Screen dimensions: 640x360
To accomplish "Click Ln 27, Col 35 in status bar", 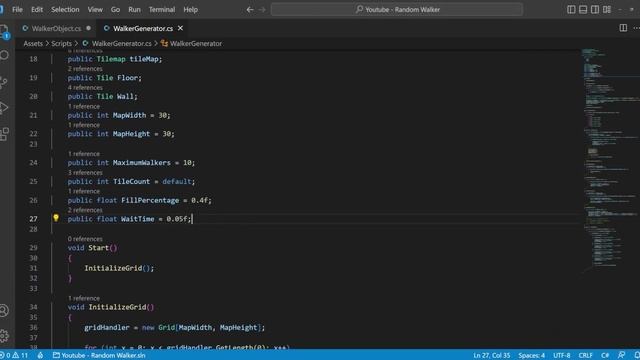I will 491,356.
